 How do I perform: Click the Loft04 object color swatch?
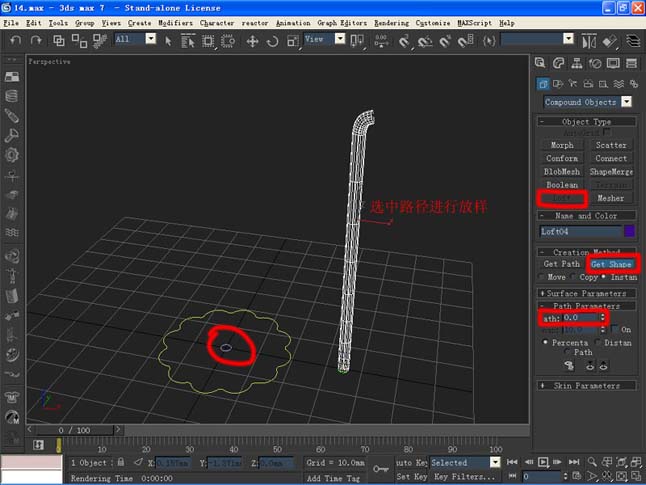[x=629, y=231]
